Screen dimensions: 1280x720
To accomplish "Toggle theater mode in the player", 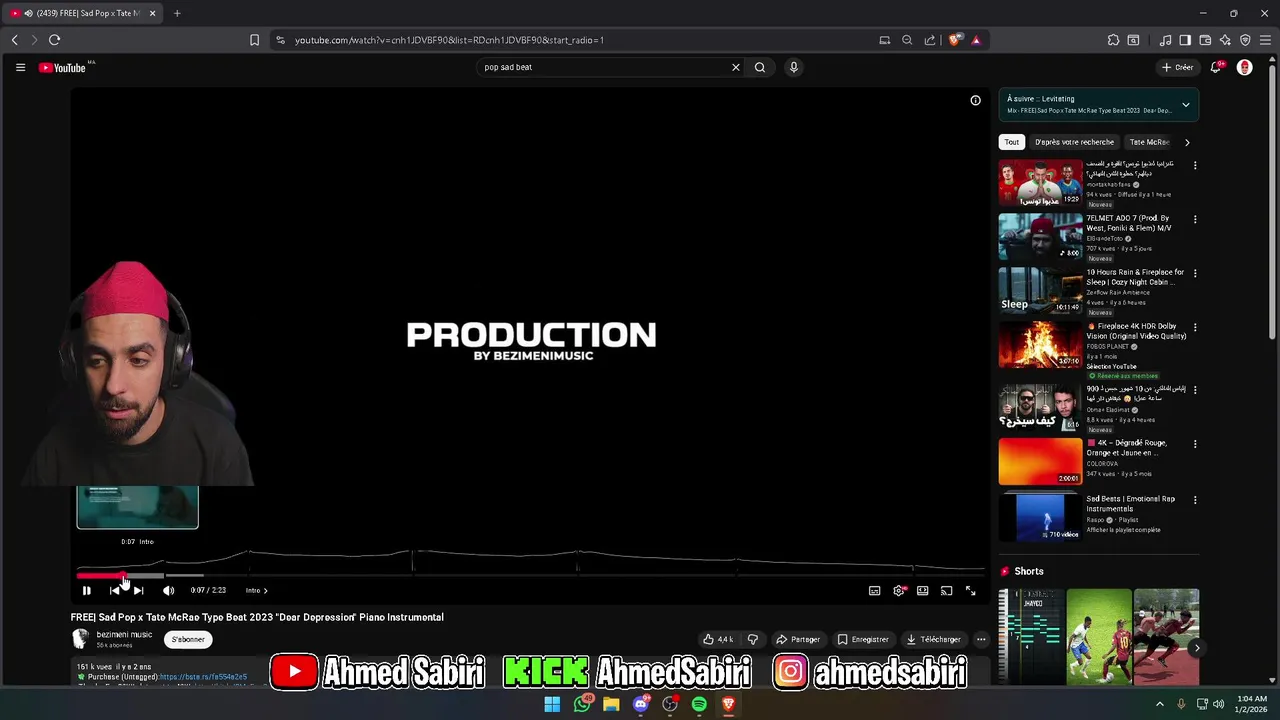I will [922, 591].
